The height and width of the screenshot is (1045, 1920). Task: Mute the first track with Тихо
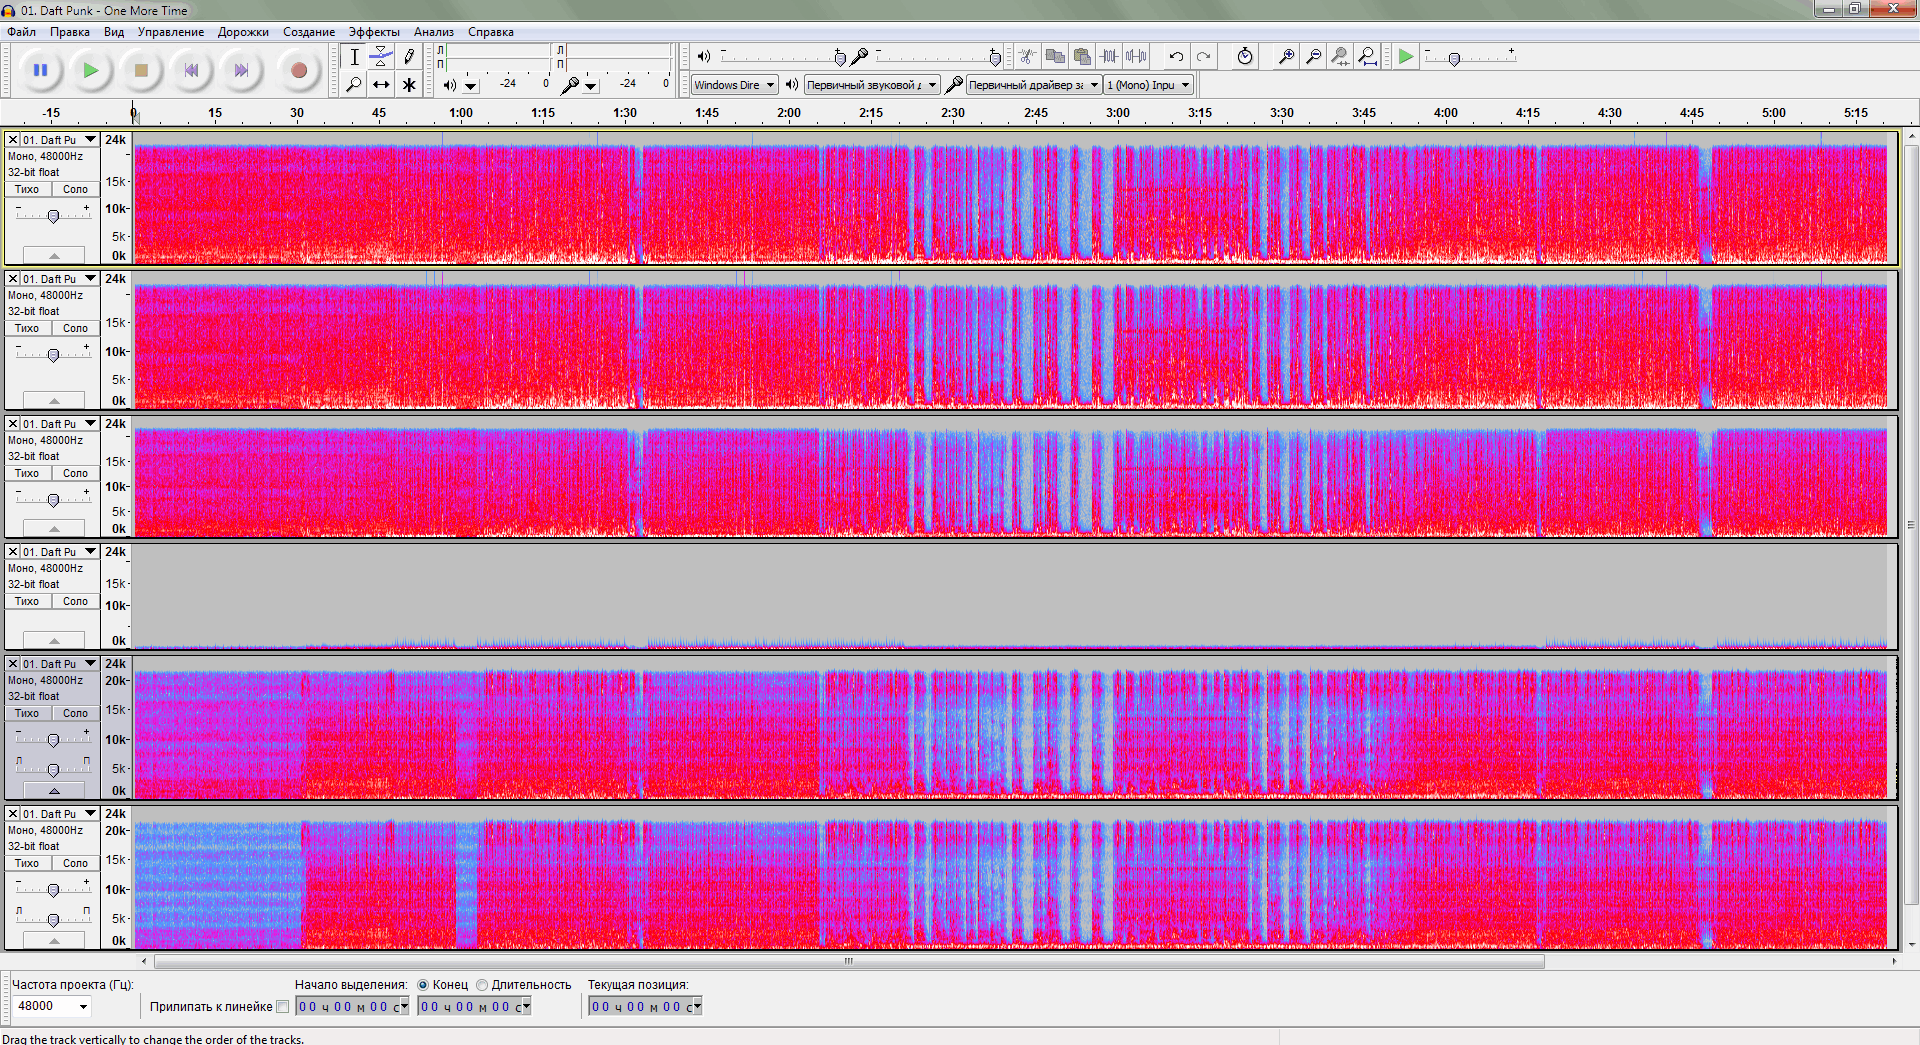[27, 189]
